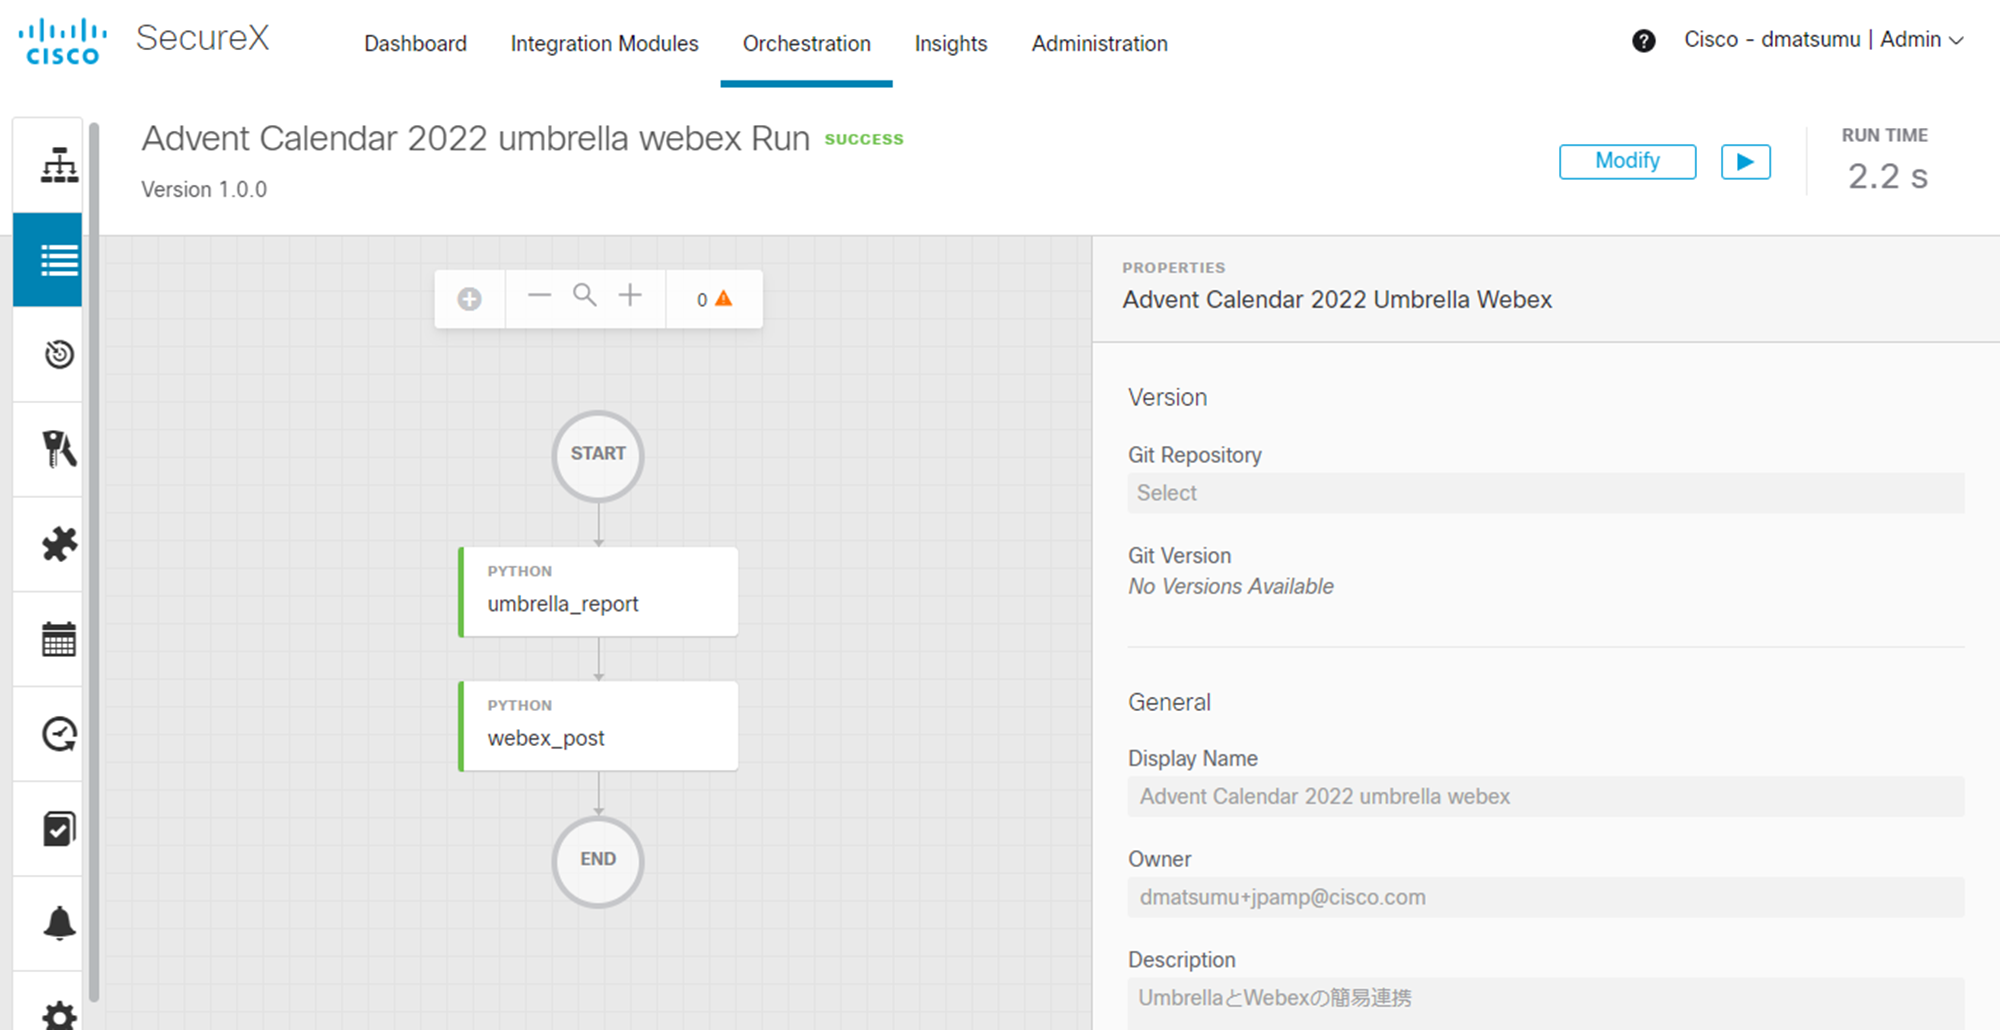Image resolution: width=2000 pixels, height=1030 pixels.
Task: Open the Insights tab
Action: click(x=950, y=44)
